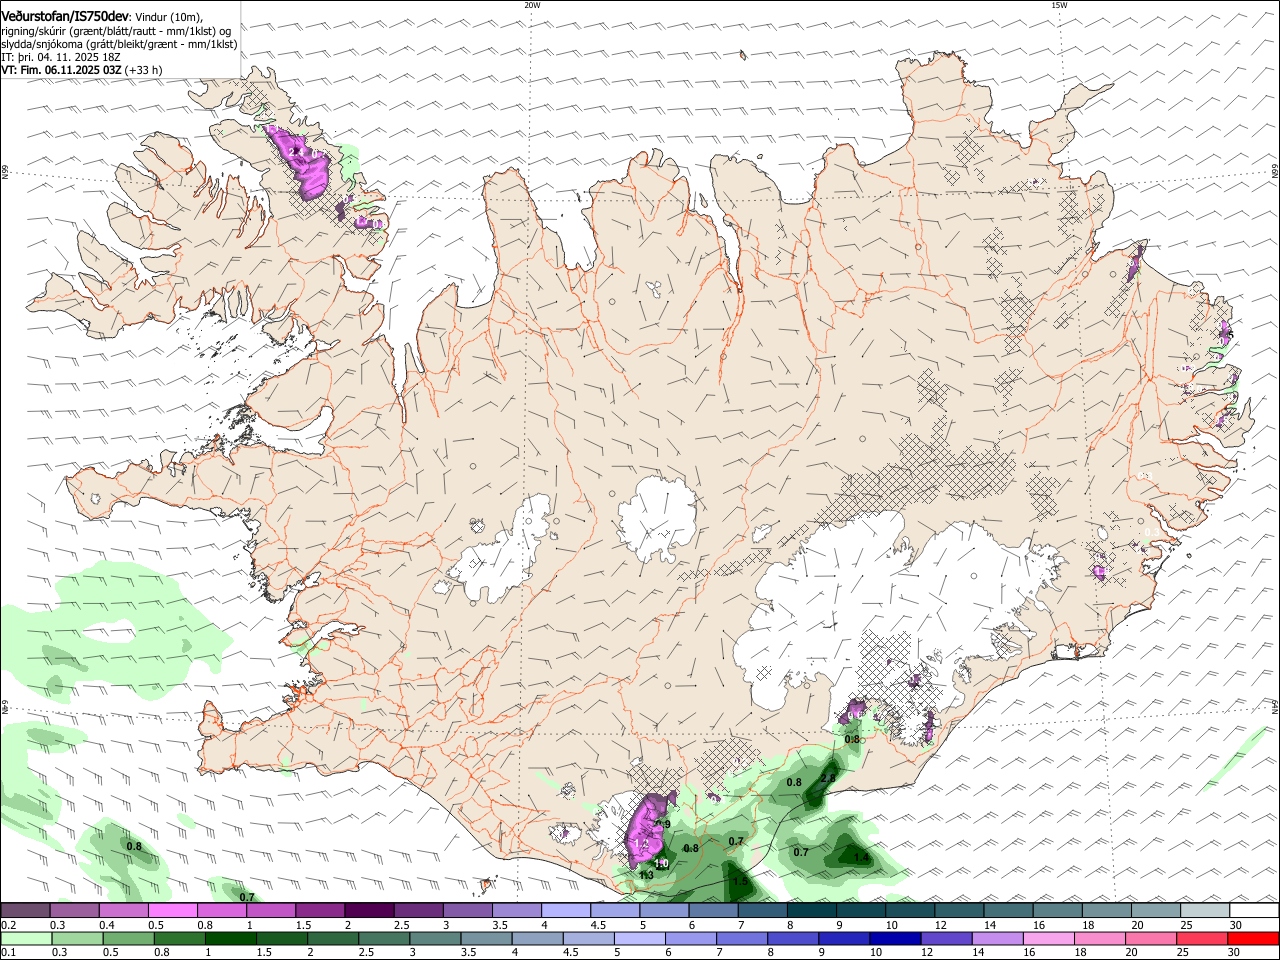Click the '15W' longitude label
The image size is (1280, 960).
[x=1059, y=5]
